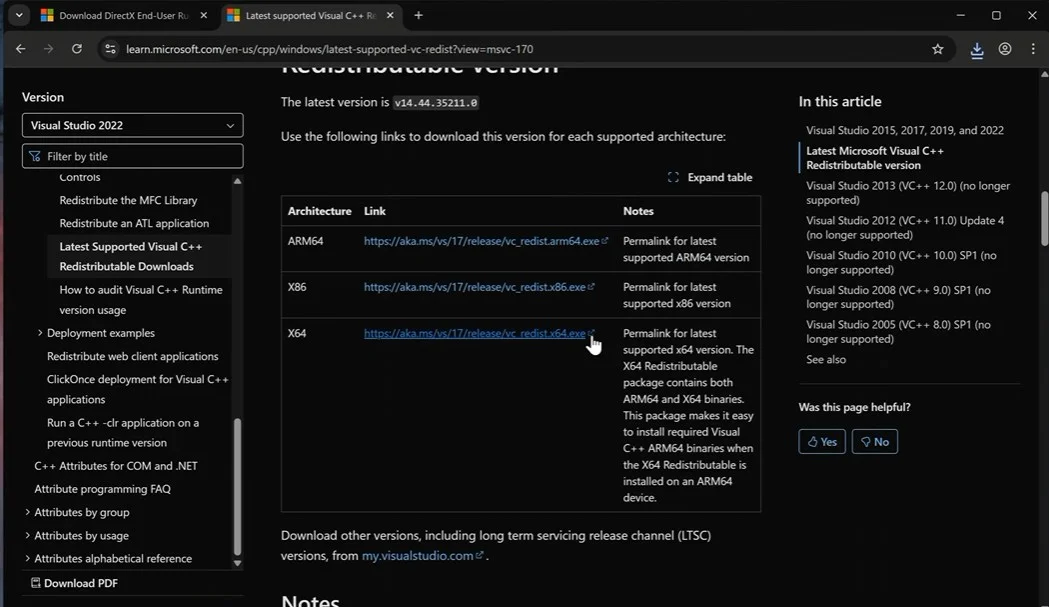Download the ARM64 vc_redist link
The width and height of the screenshot is (1049, 607).
tap(481, 241)
